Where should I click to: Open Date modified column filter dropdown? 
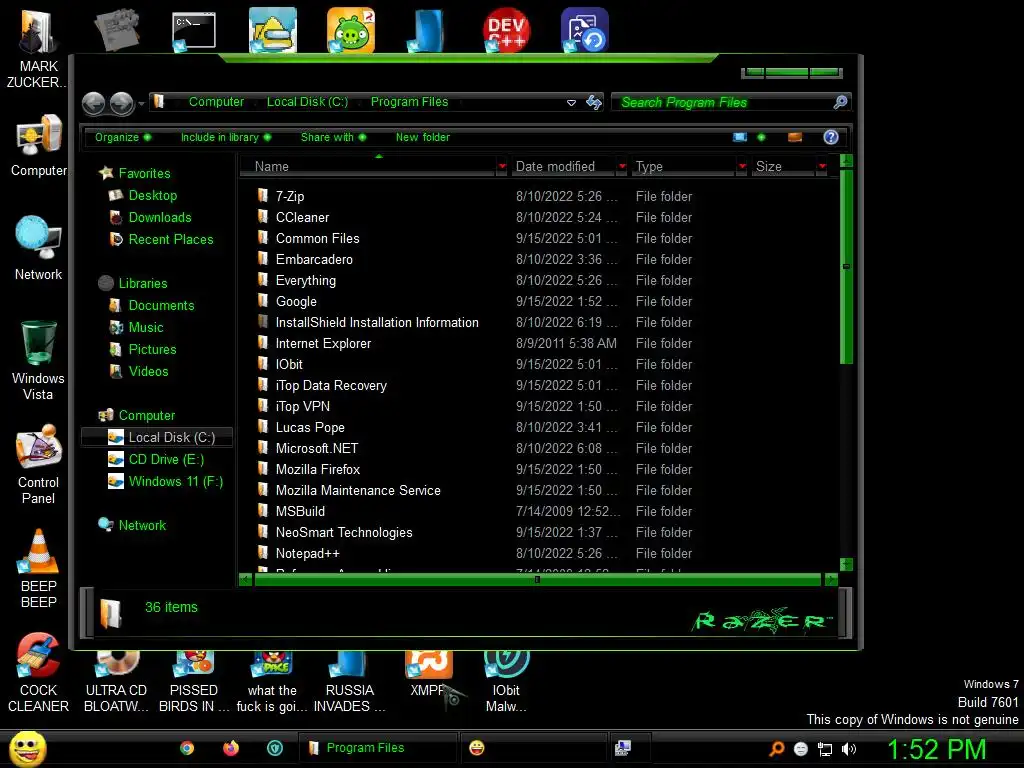pos(622,166)
